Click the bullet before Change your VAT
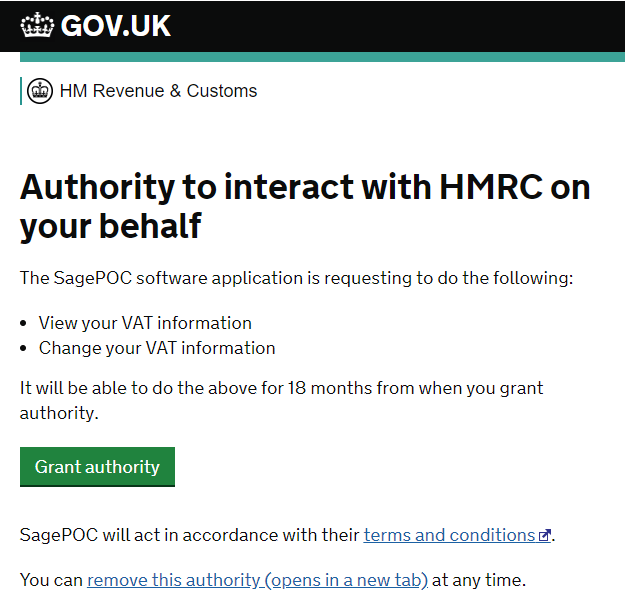Image resolution: width=625 pixels, height=613 pixels. pyautogui.click(x=24, y=349)
